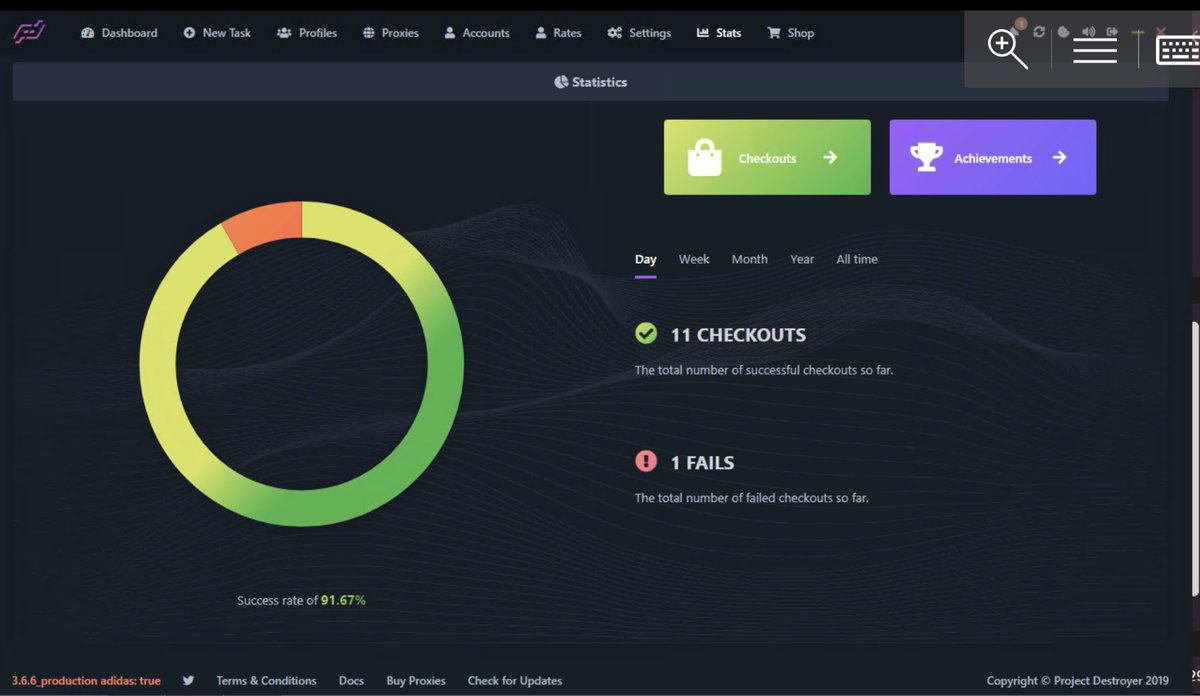Viewport: 1200px width, 696px height.
Task: Click the cookie icon in top bar
Action: [1064, 32]
